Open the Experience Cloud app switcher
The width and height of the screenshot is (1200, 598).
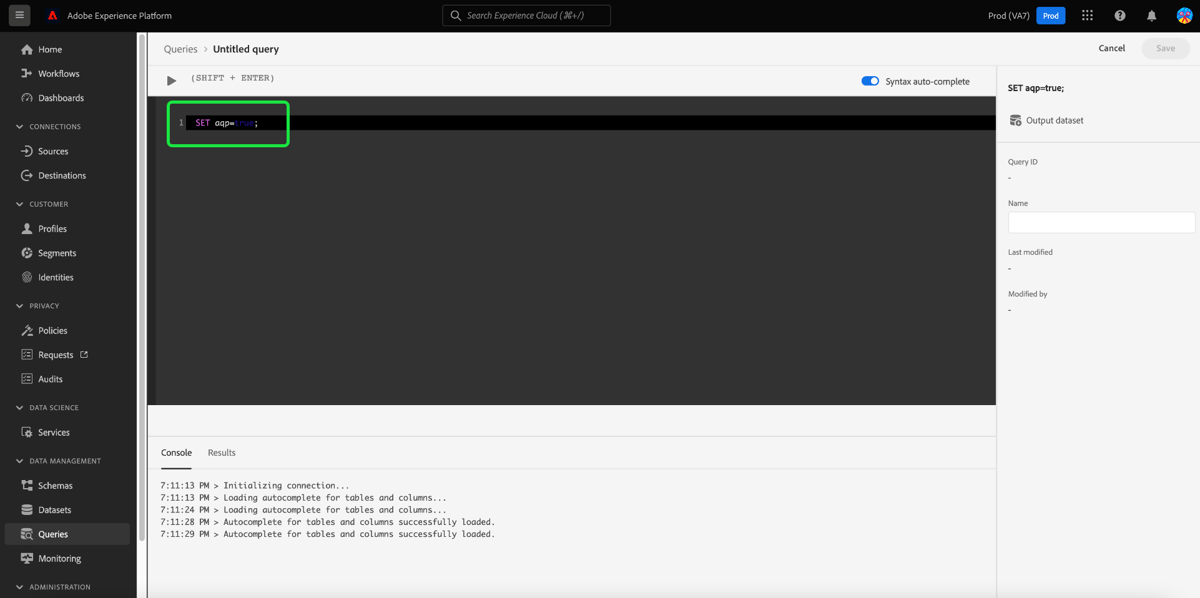click(1087, 15)
